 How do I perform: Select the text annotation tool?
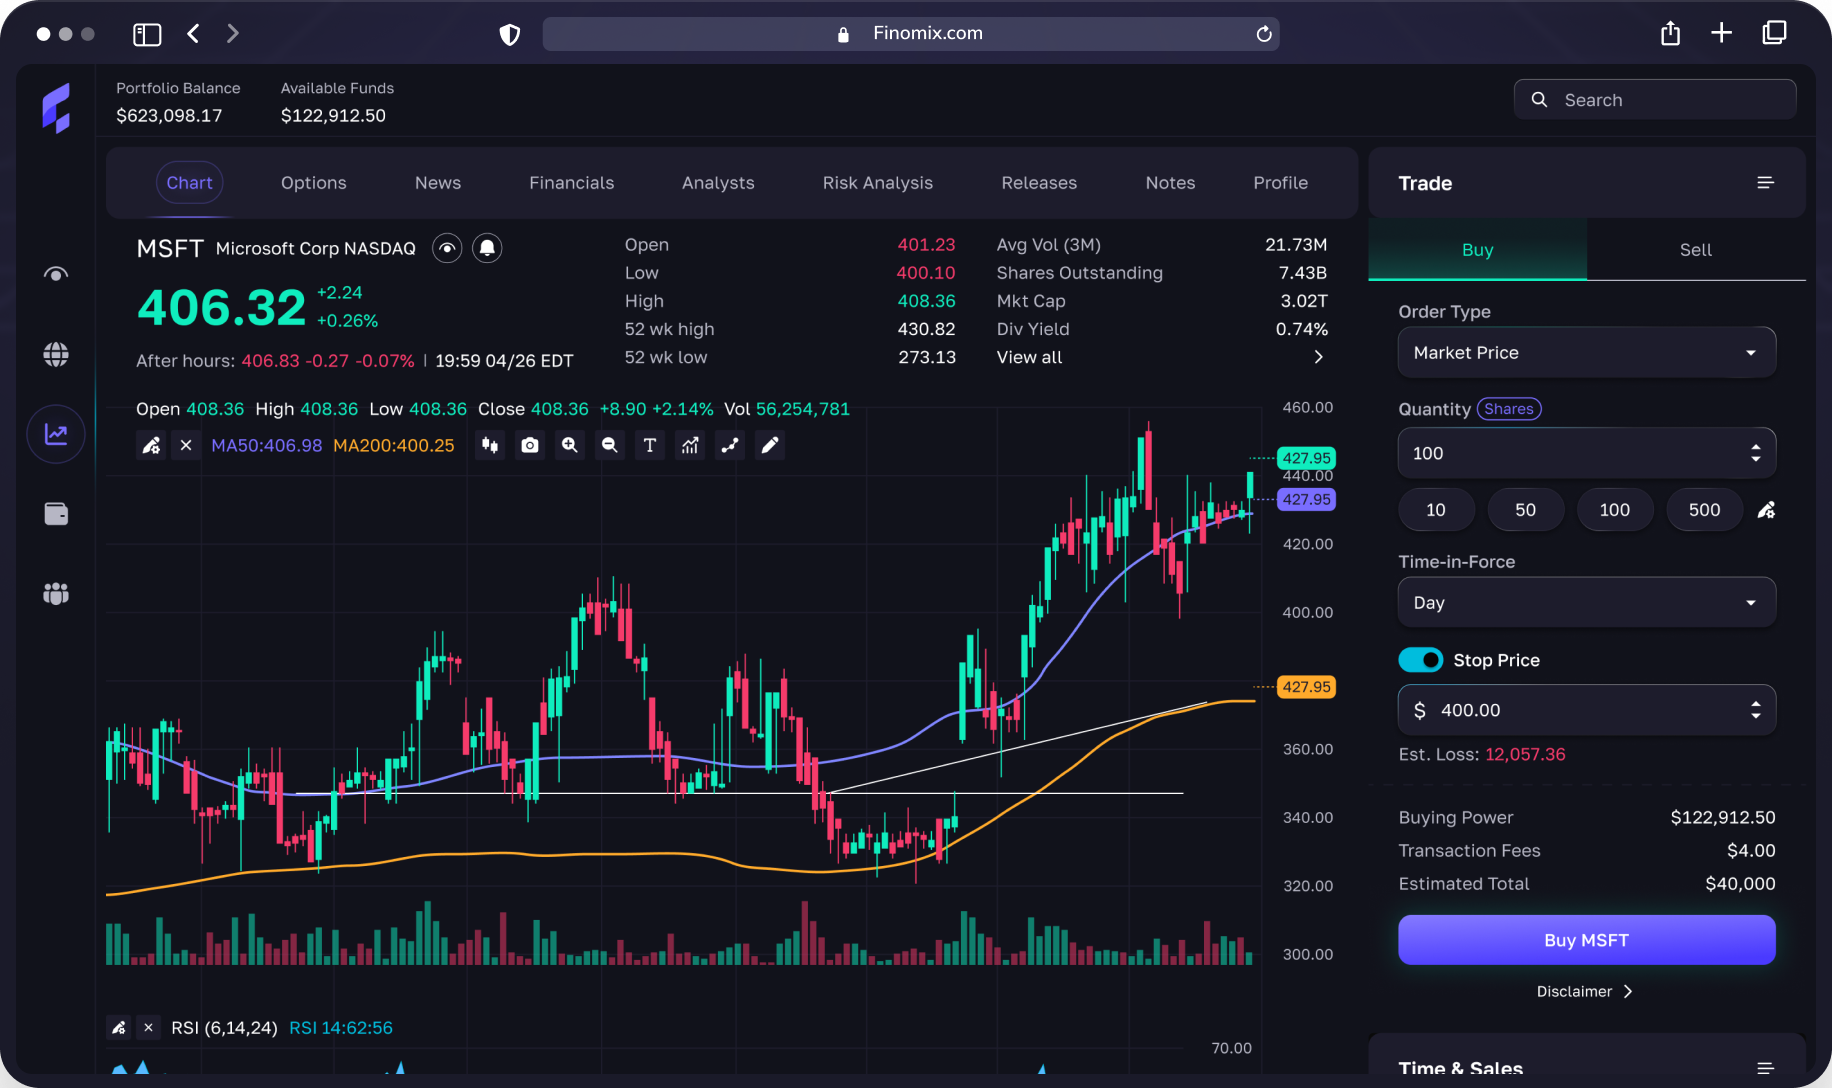point(650,445)
